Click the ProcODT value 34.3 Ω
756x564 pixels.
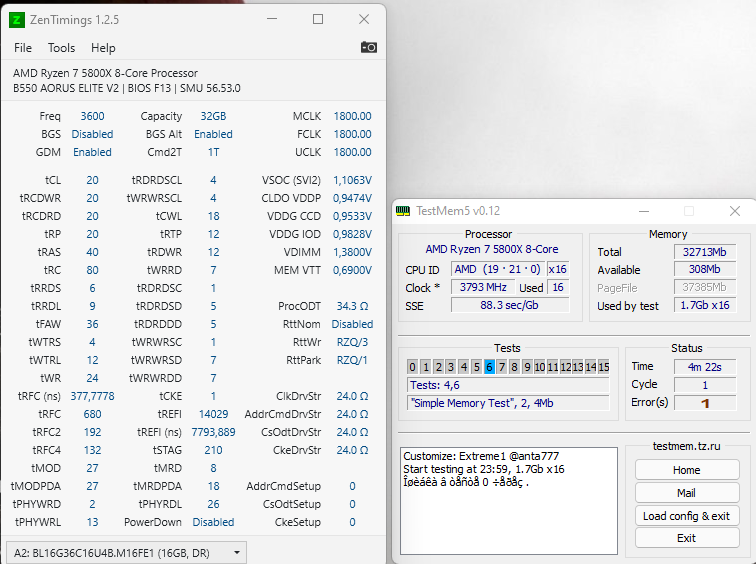[352, 306]
